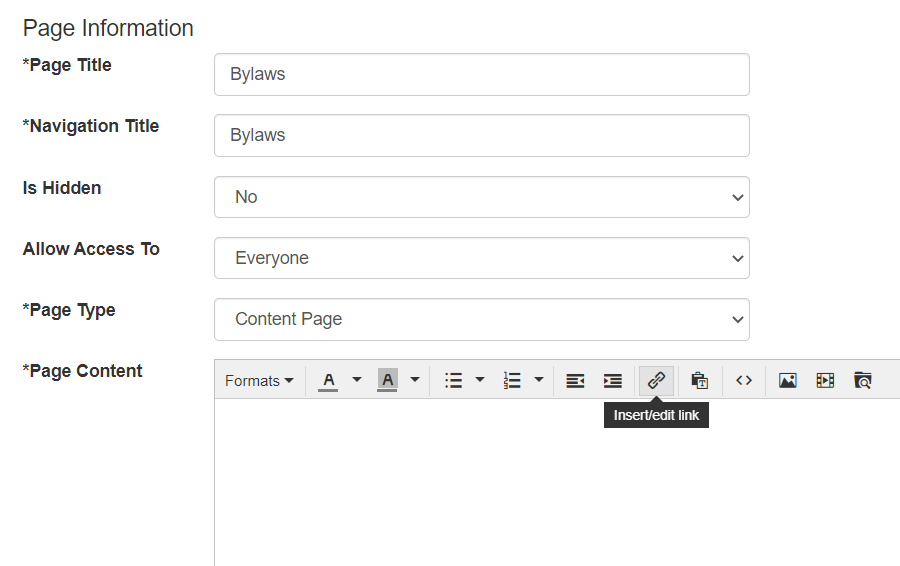This screenshot has height=566, width=900.
Task: Click the text color A button
Action: point(328,381)
